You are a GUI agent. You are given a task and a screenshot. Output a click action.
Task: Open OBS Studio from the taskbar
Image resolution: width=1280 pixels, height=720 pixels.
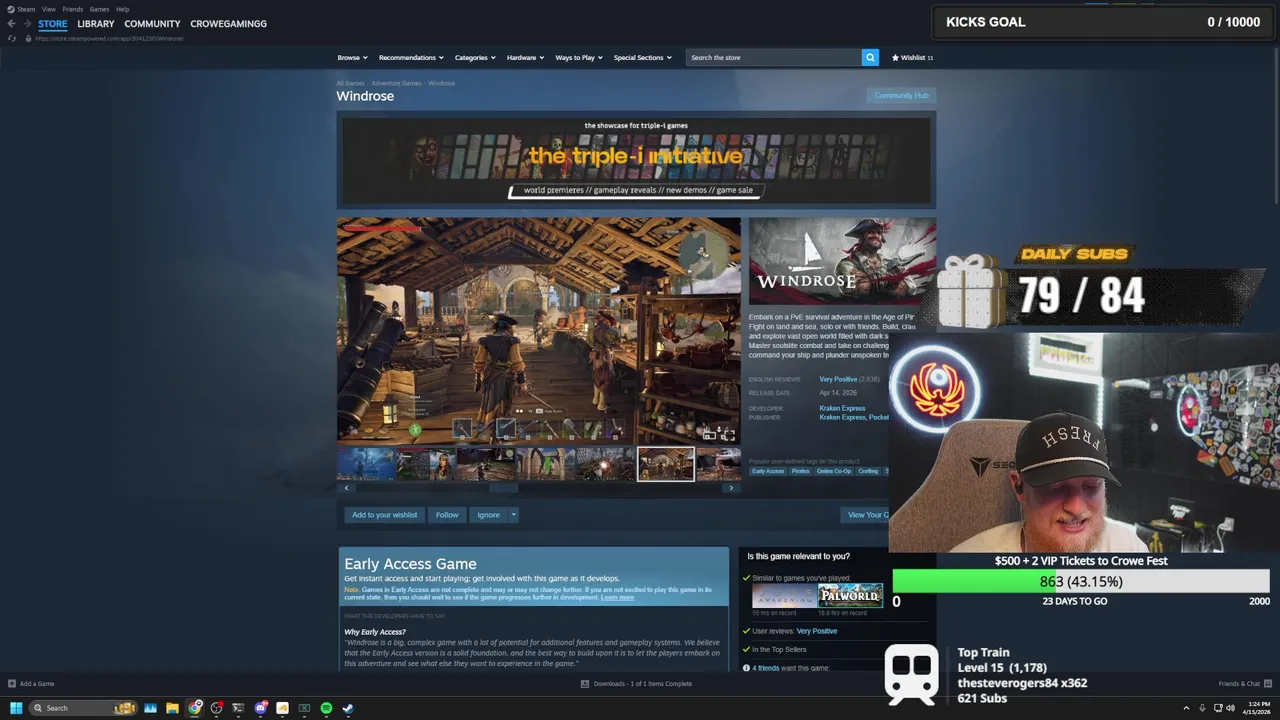(216, 708)
